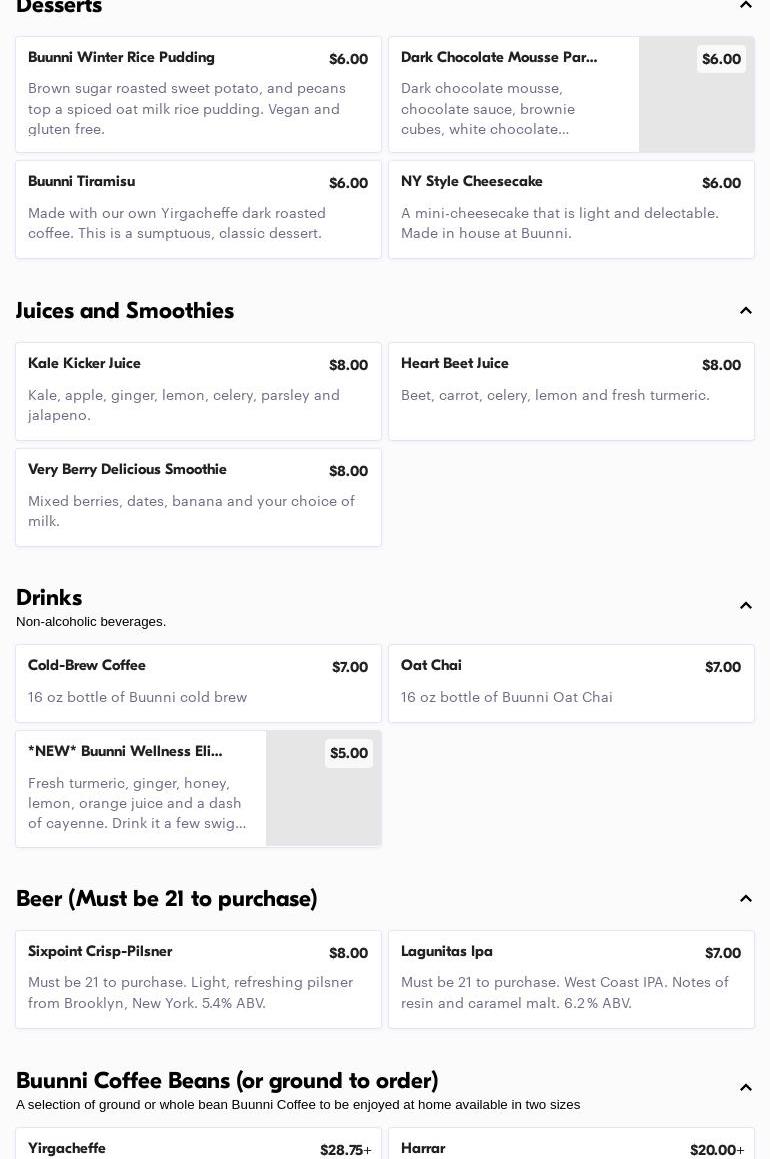Image resolution: width=770 pixels, height=1159 pixels.
Task: Open the Sixpoint Crisp-Pilsner beer card
Action: click(x=198, y=979)
